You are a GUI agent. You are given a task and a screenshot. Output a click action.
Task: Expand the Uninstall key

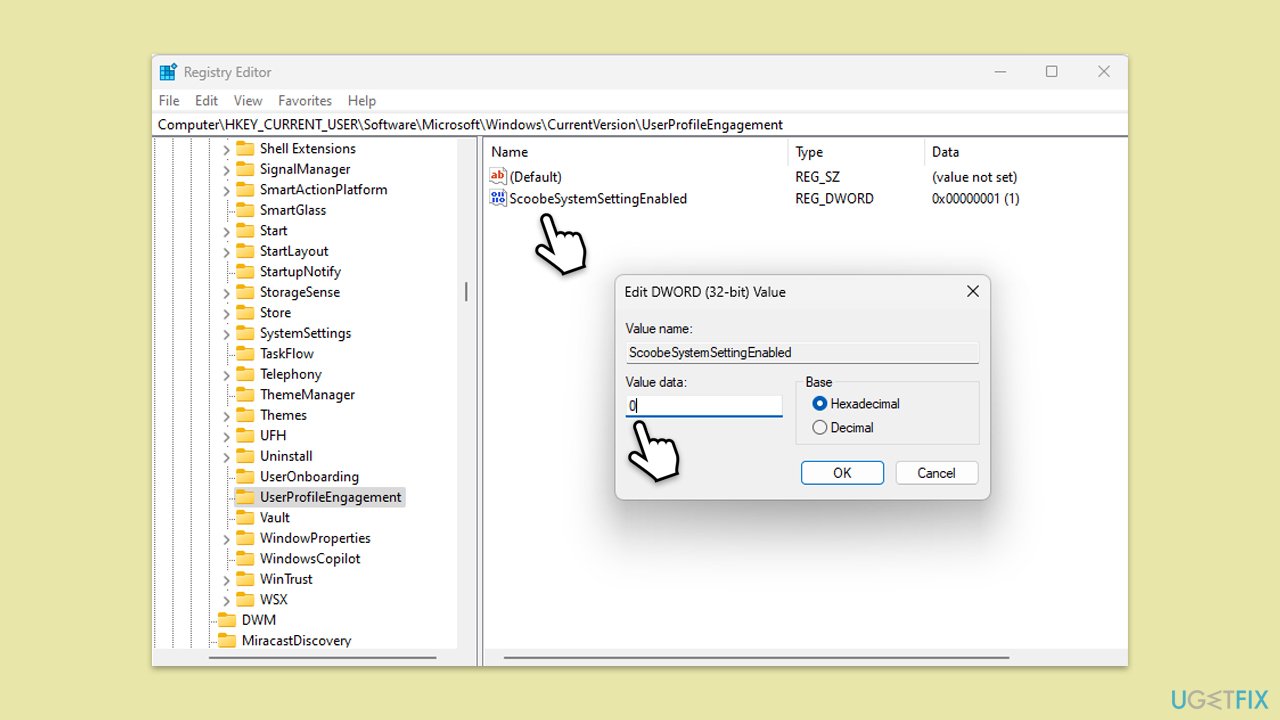click(226, 456)
